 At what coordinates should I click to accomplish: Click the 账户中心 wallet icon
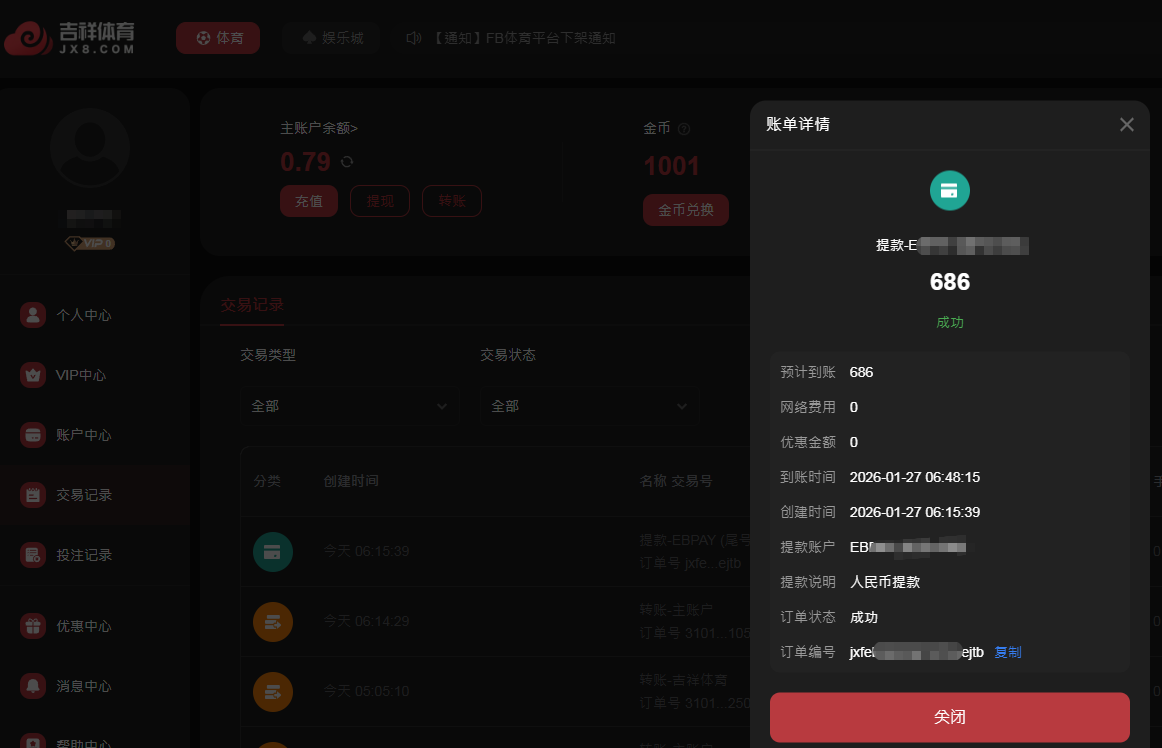[x=31, y=434]
